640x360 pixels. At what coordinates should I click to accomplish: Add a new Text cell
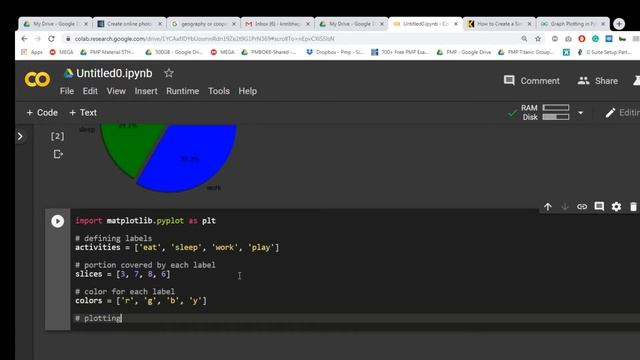(x=83, y=113)
